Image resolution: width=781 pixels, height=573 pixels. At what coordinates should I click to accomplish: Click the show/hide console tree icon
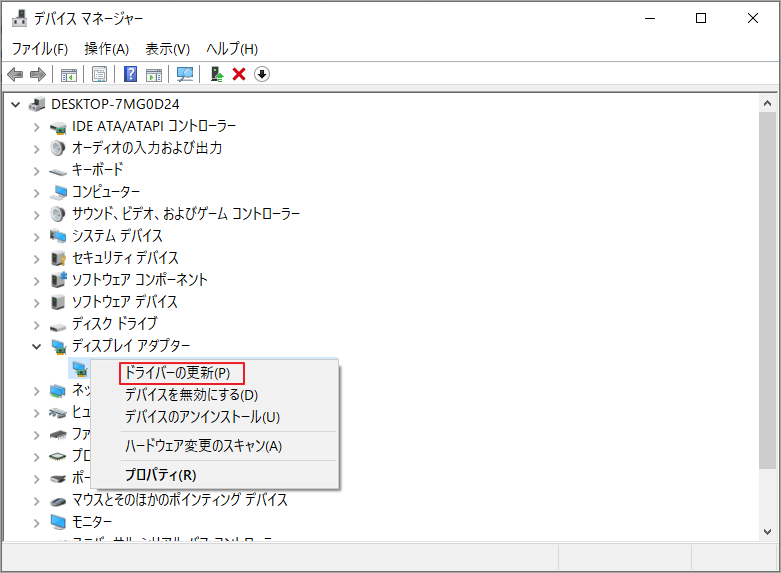69,75
